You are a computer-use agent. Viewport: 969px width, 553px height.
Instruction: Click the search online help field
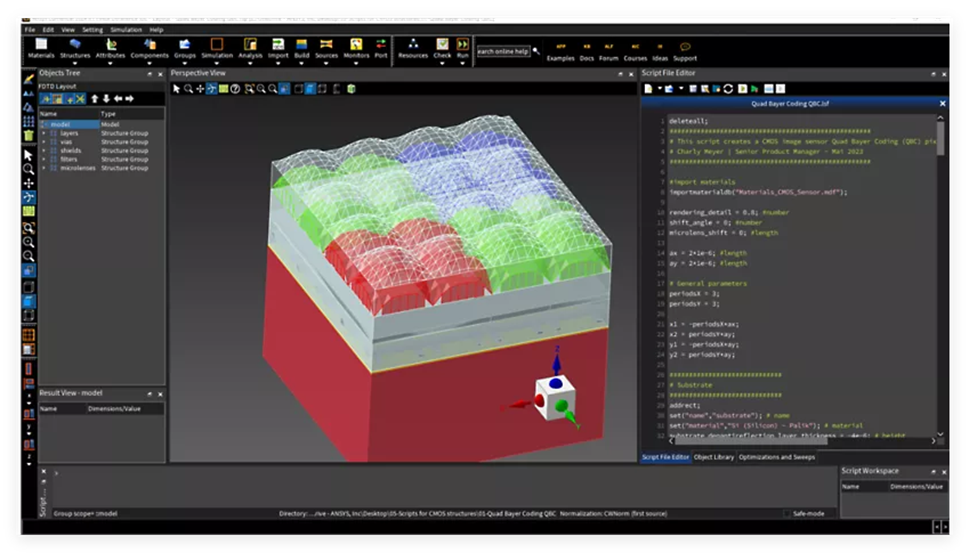tap(503, 51)
